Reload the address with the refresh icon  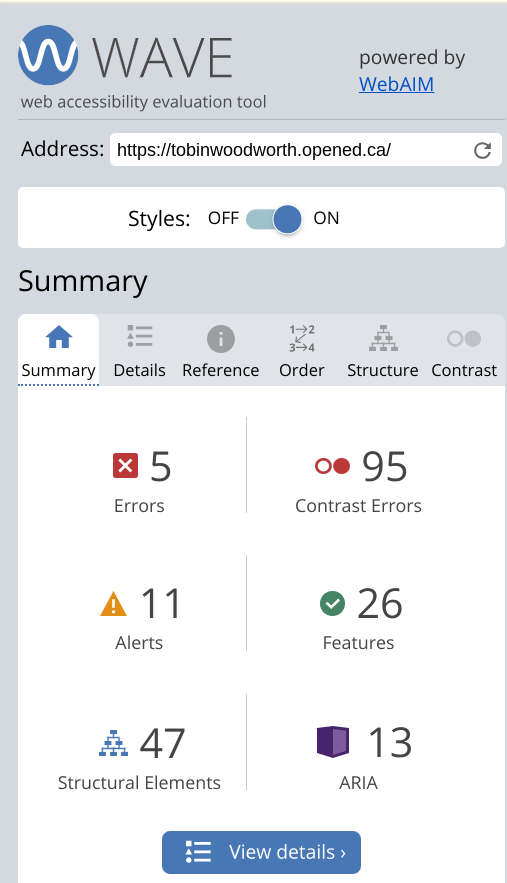coord(482,150)
